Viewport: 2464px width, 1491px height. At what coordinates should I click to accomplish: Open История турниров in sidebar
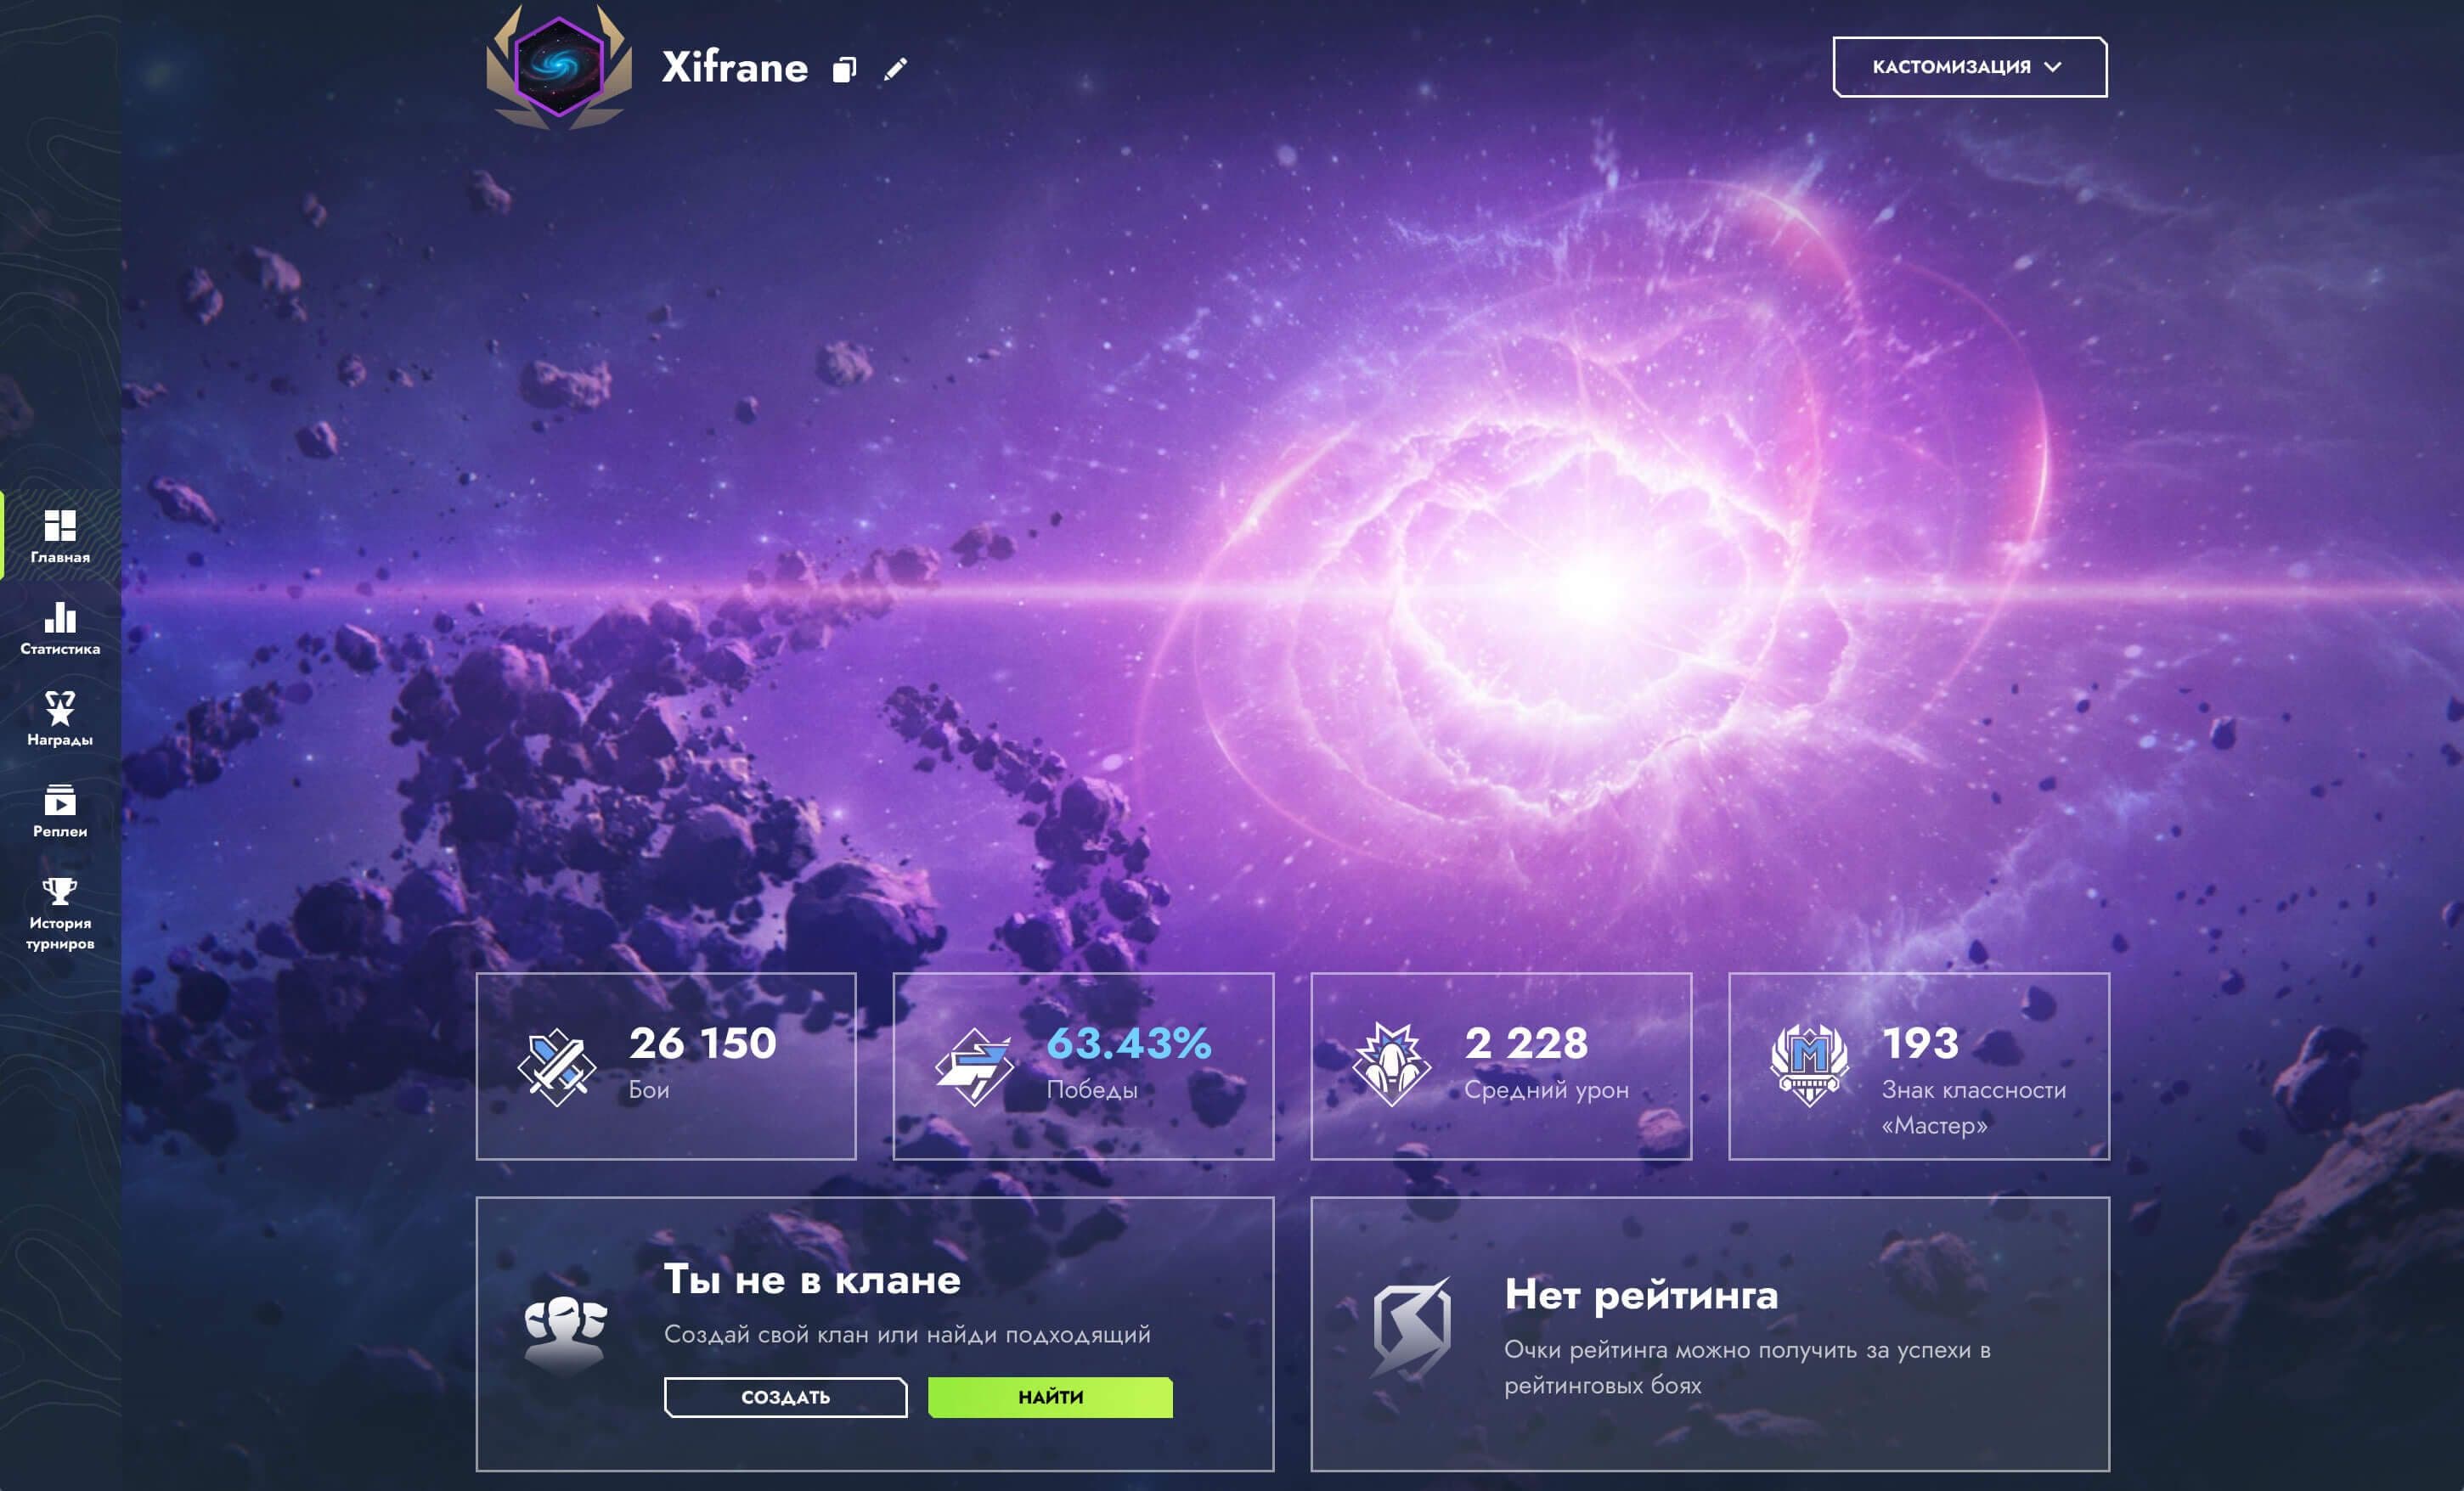pos(60,914)
